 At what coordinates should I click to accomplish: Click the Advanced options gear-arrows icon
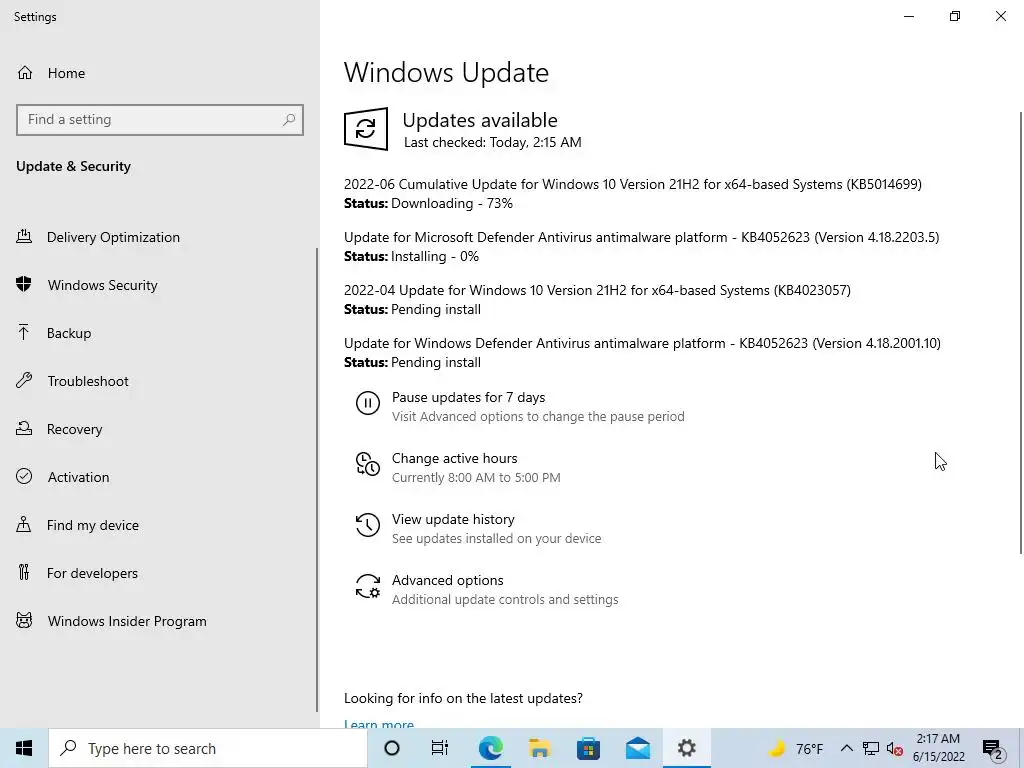pyautogui.click(x=368, y=586)
